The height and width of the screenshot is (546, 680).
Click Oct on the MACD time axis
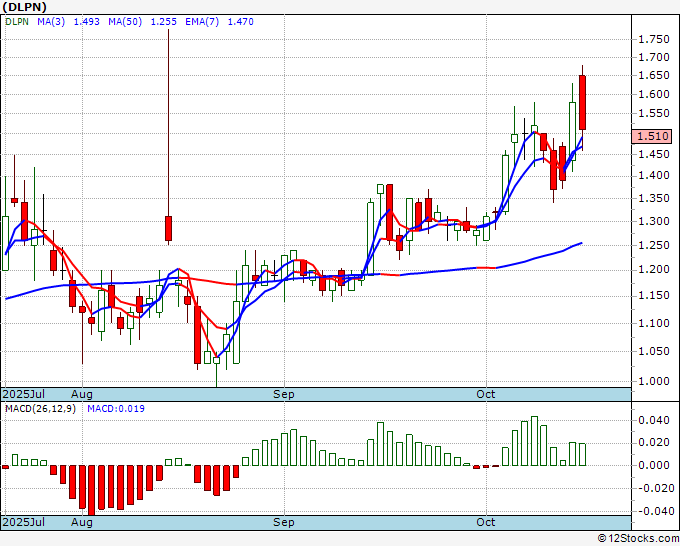click(485, 522)
